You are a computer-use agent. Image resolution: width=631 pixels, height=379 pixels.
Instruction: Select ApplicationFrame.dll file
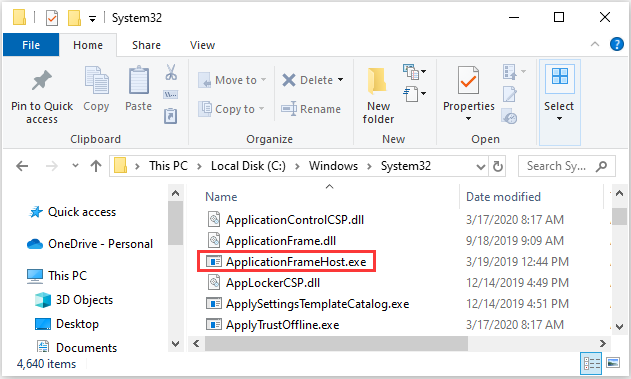tap(281, 241)
